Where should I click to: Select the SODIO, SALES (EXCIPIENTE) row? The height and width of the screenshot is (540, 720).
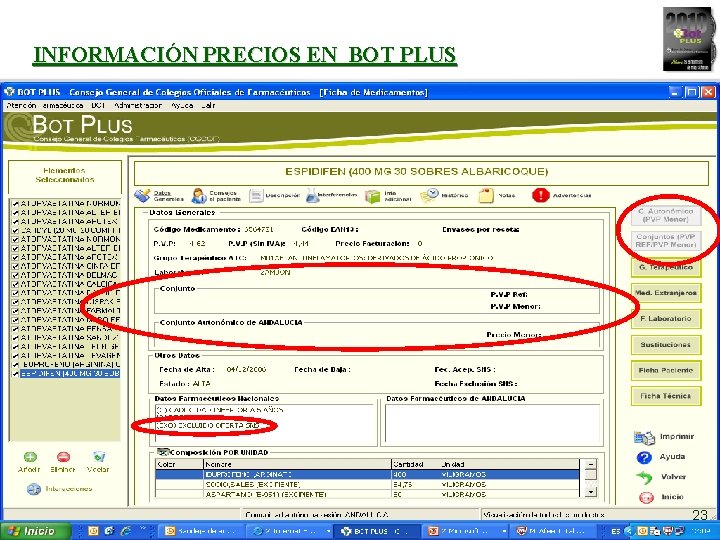click(367, 484)
